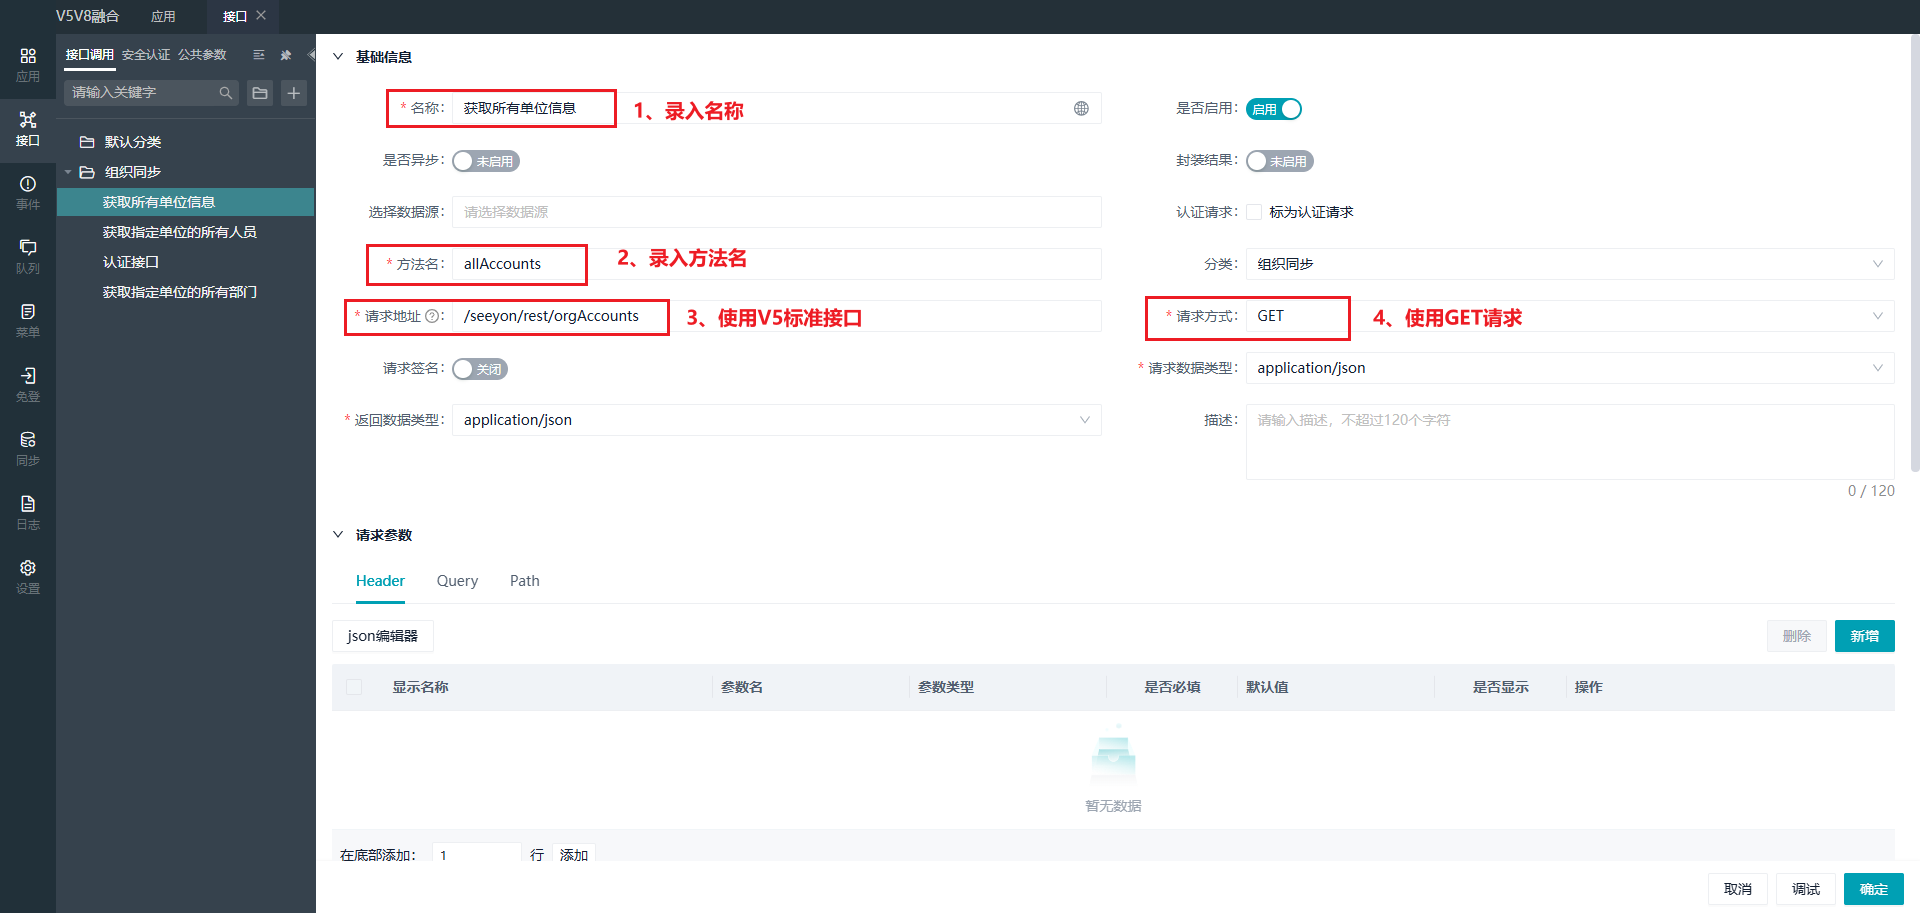The width and height of the screenshot is (1920, 913).
Task: Collapse the 组织同步 tree folder
Action: 68,172
